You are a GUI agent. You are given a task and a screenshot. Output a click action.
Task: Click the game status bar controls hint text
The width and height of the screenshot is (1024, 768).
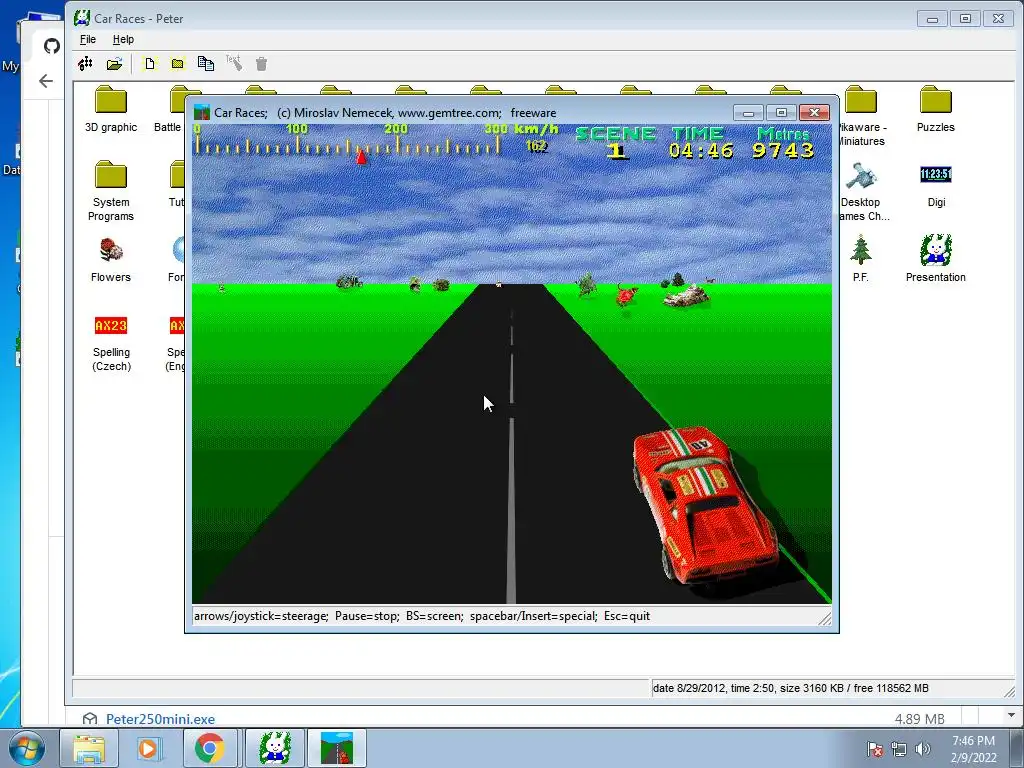click(x=422, y=616)
